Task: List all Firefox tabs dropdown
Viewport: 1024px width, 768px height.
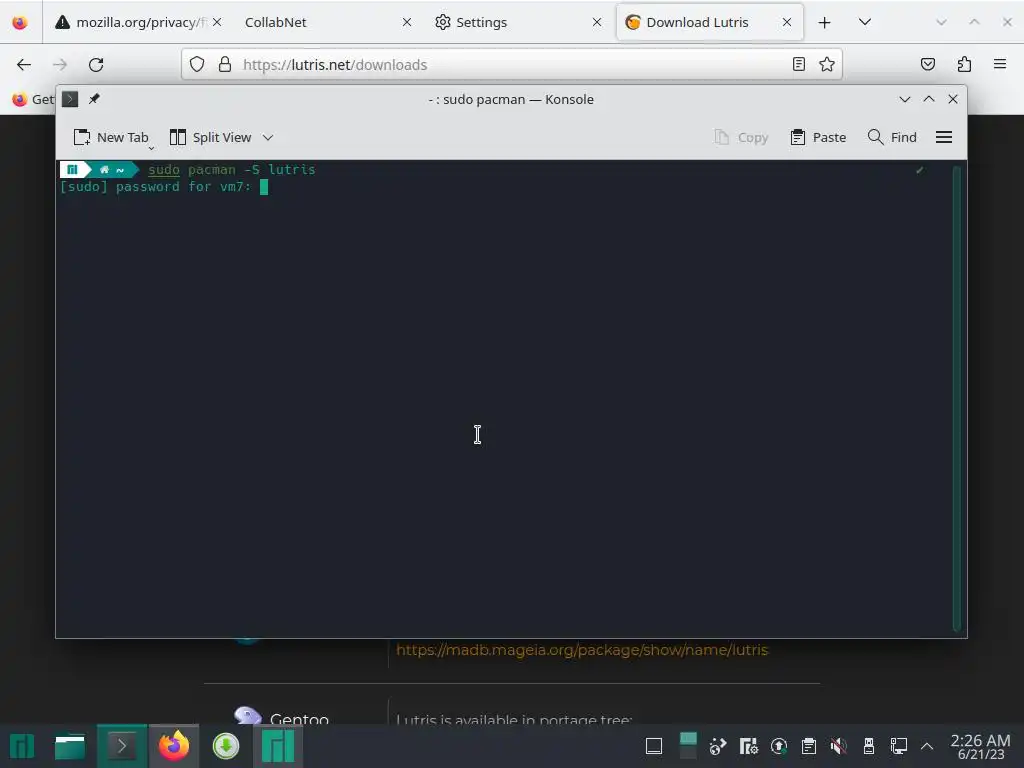Action: (865, 22)
